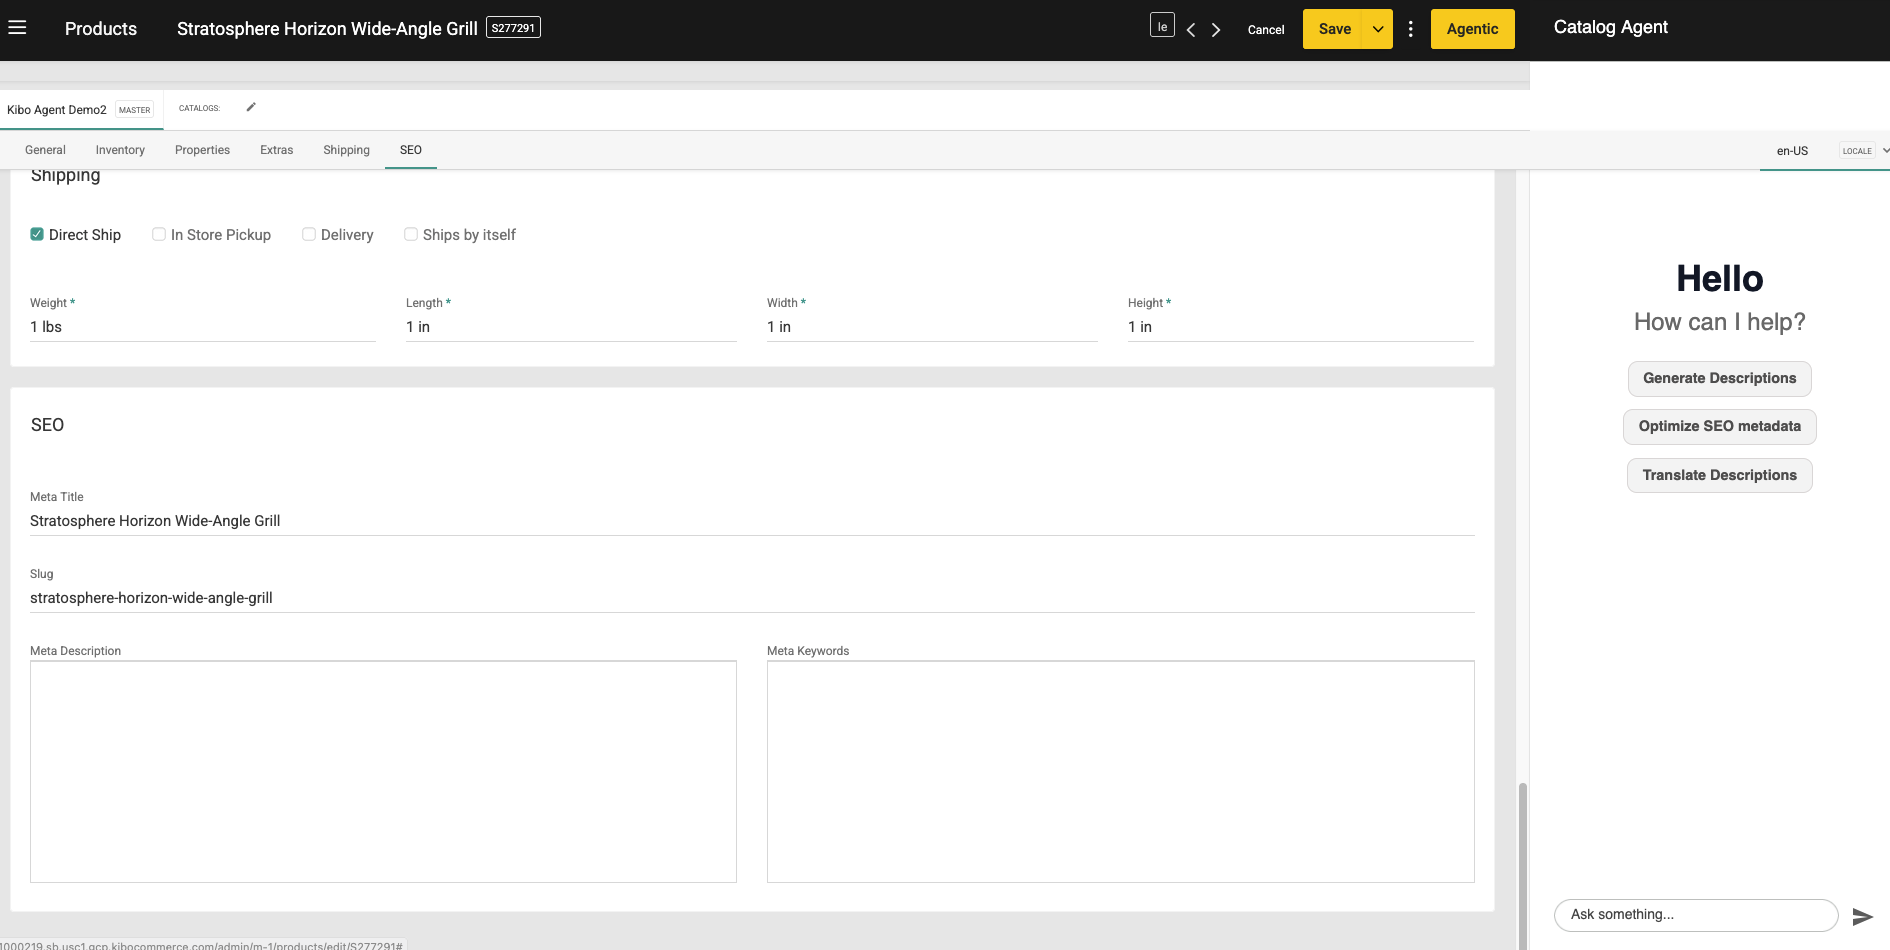Click Optimize SEO metadata in Catalog Agent
Viewport: 1890px width, 950px height.
[x=1719, y=426]
